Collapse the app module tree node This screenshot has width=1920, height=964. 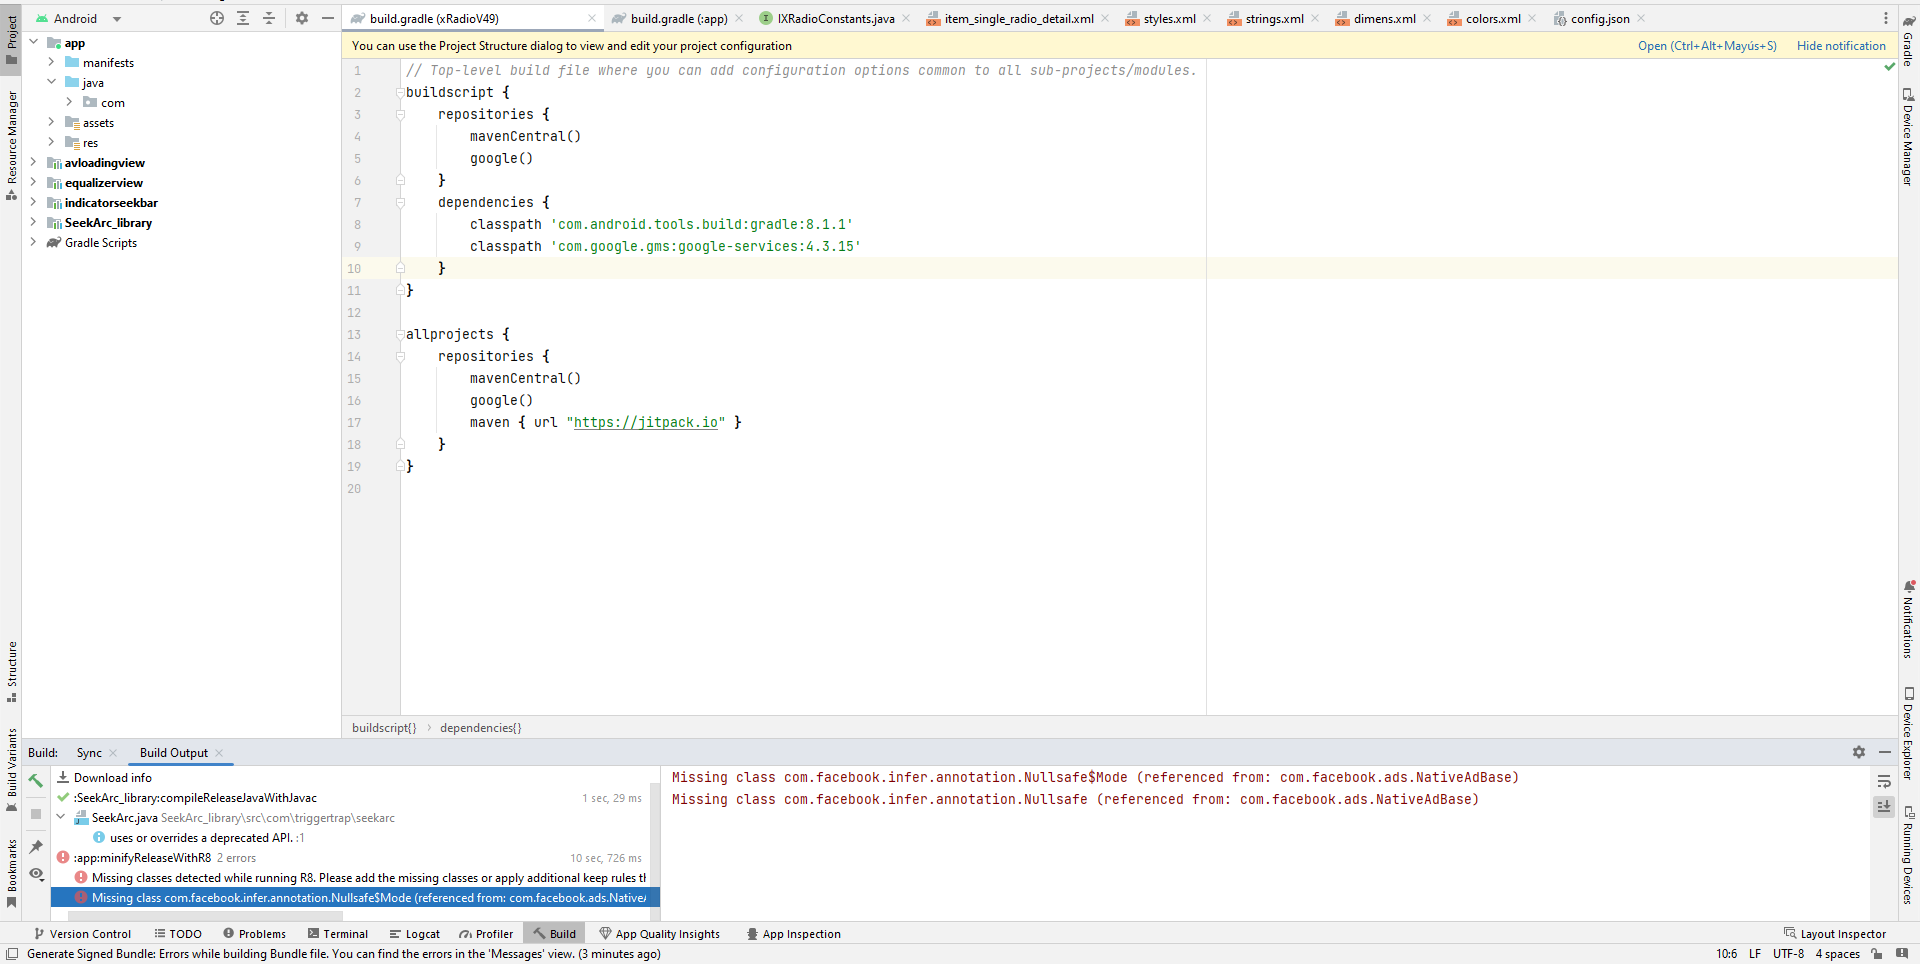coord(33,42)
